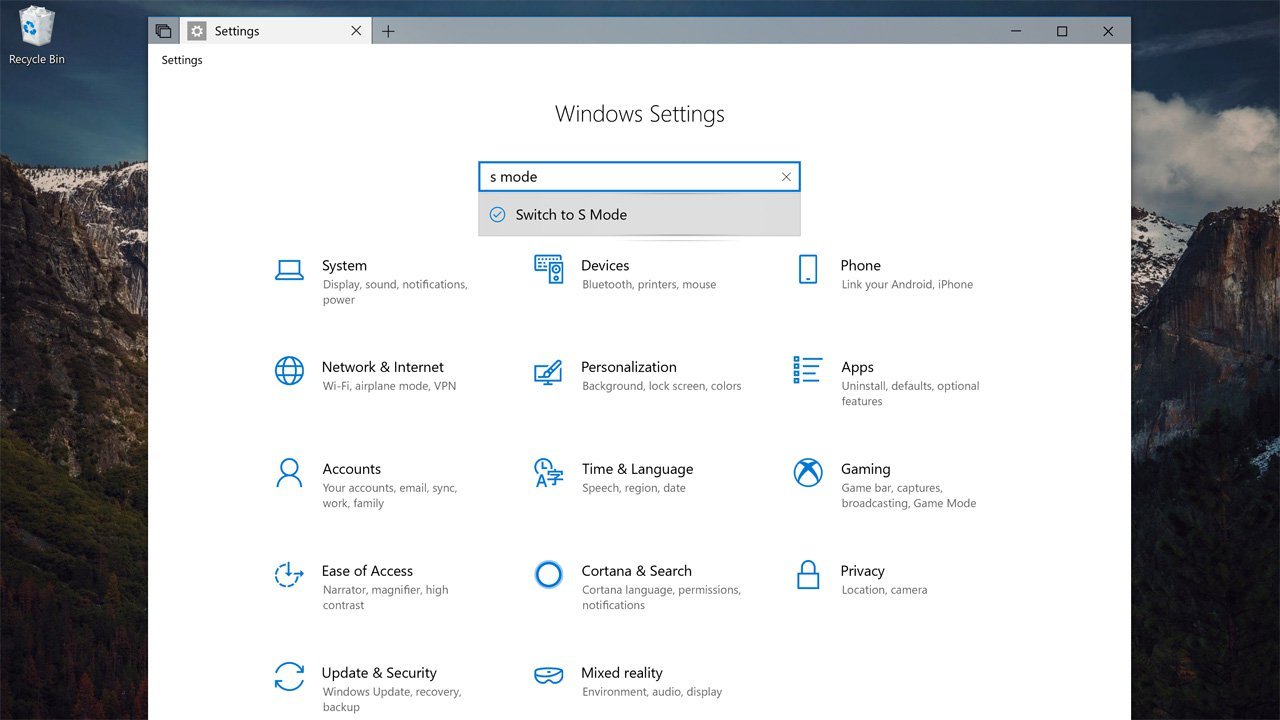This screenshot has height=720, width=1280.
Task: Open the Apps category title
Action: coord(858,368)
